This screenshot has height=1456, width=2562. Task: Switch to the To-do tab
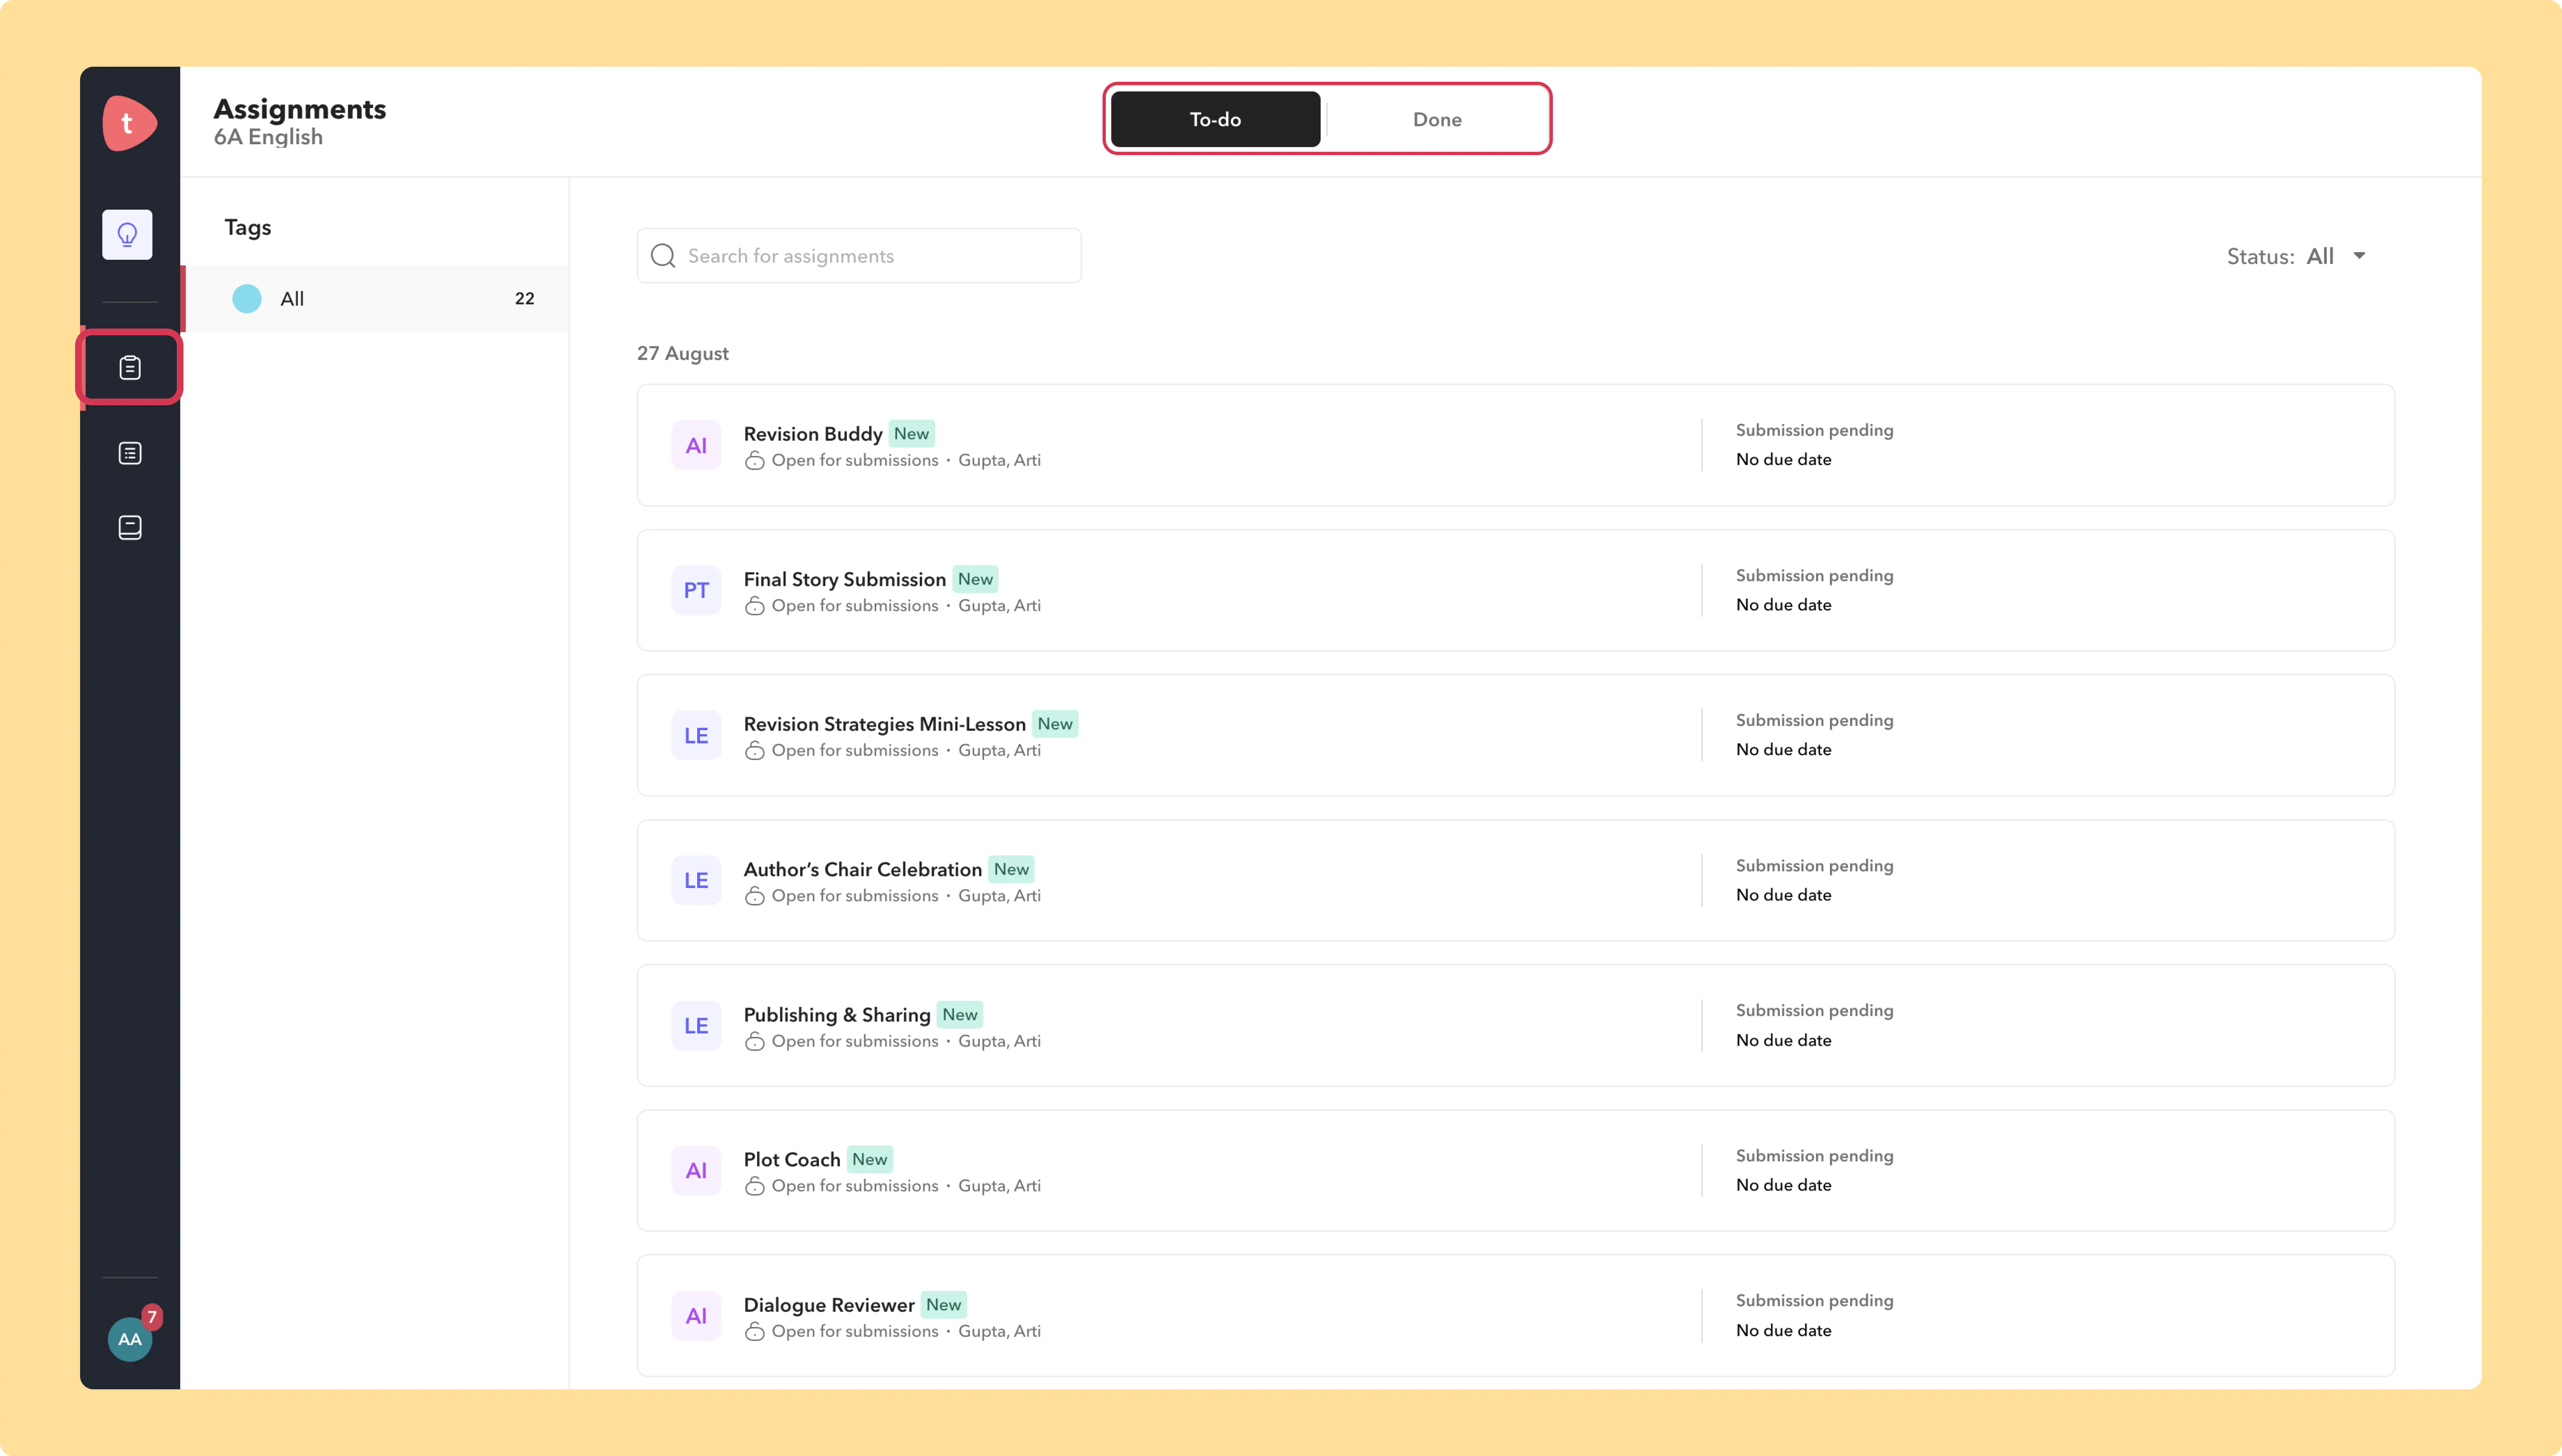coord(1215,119)
